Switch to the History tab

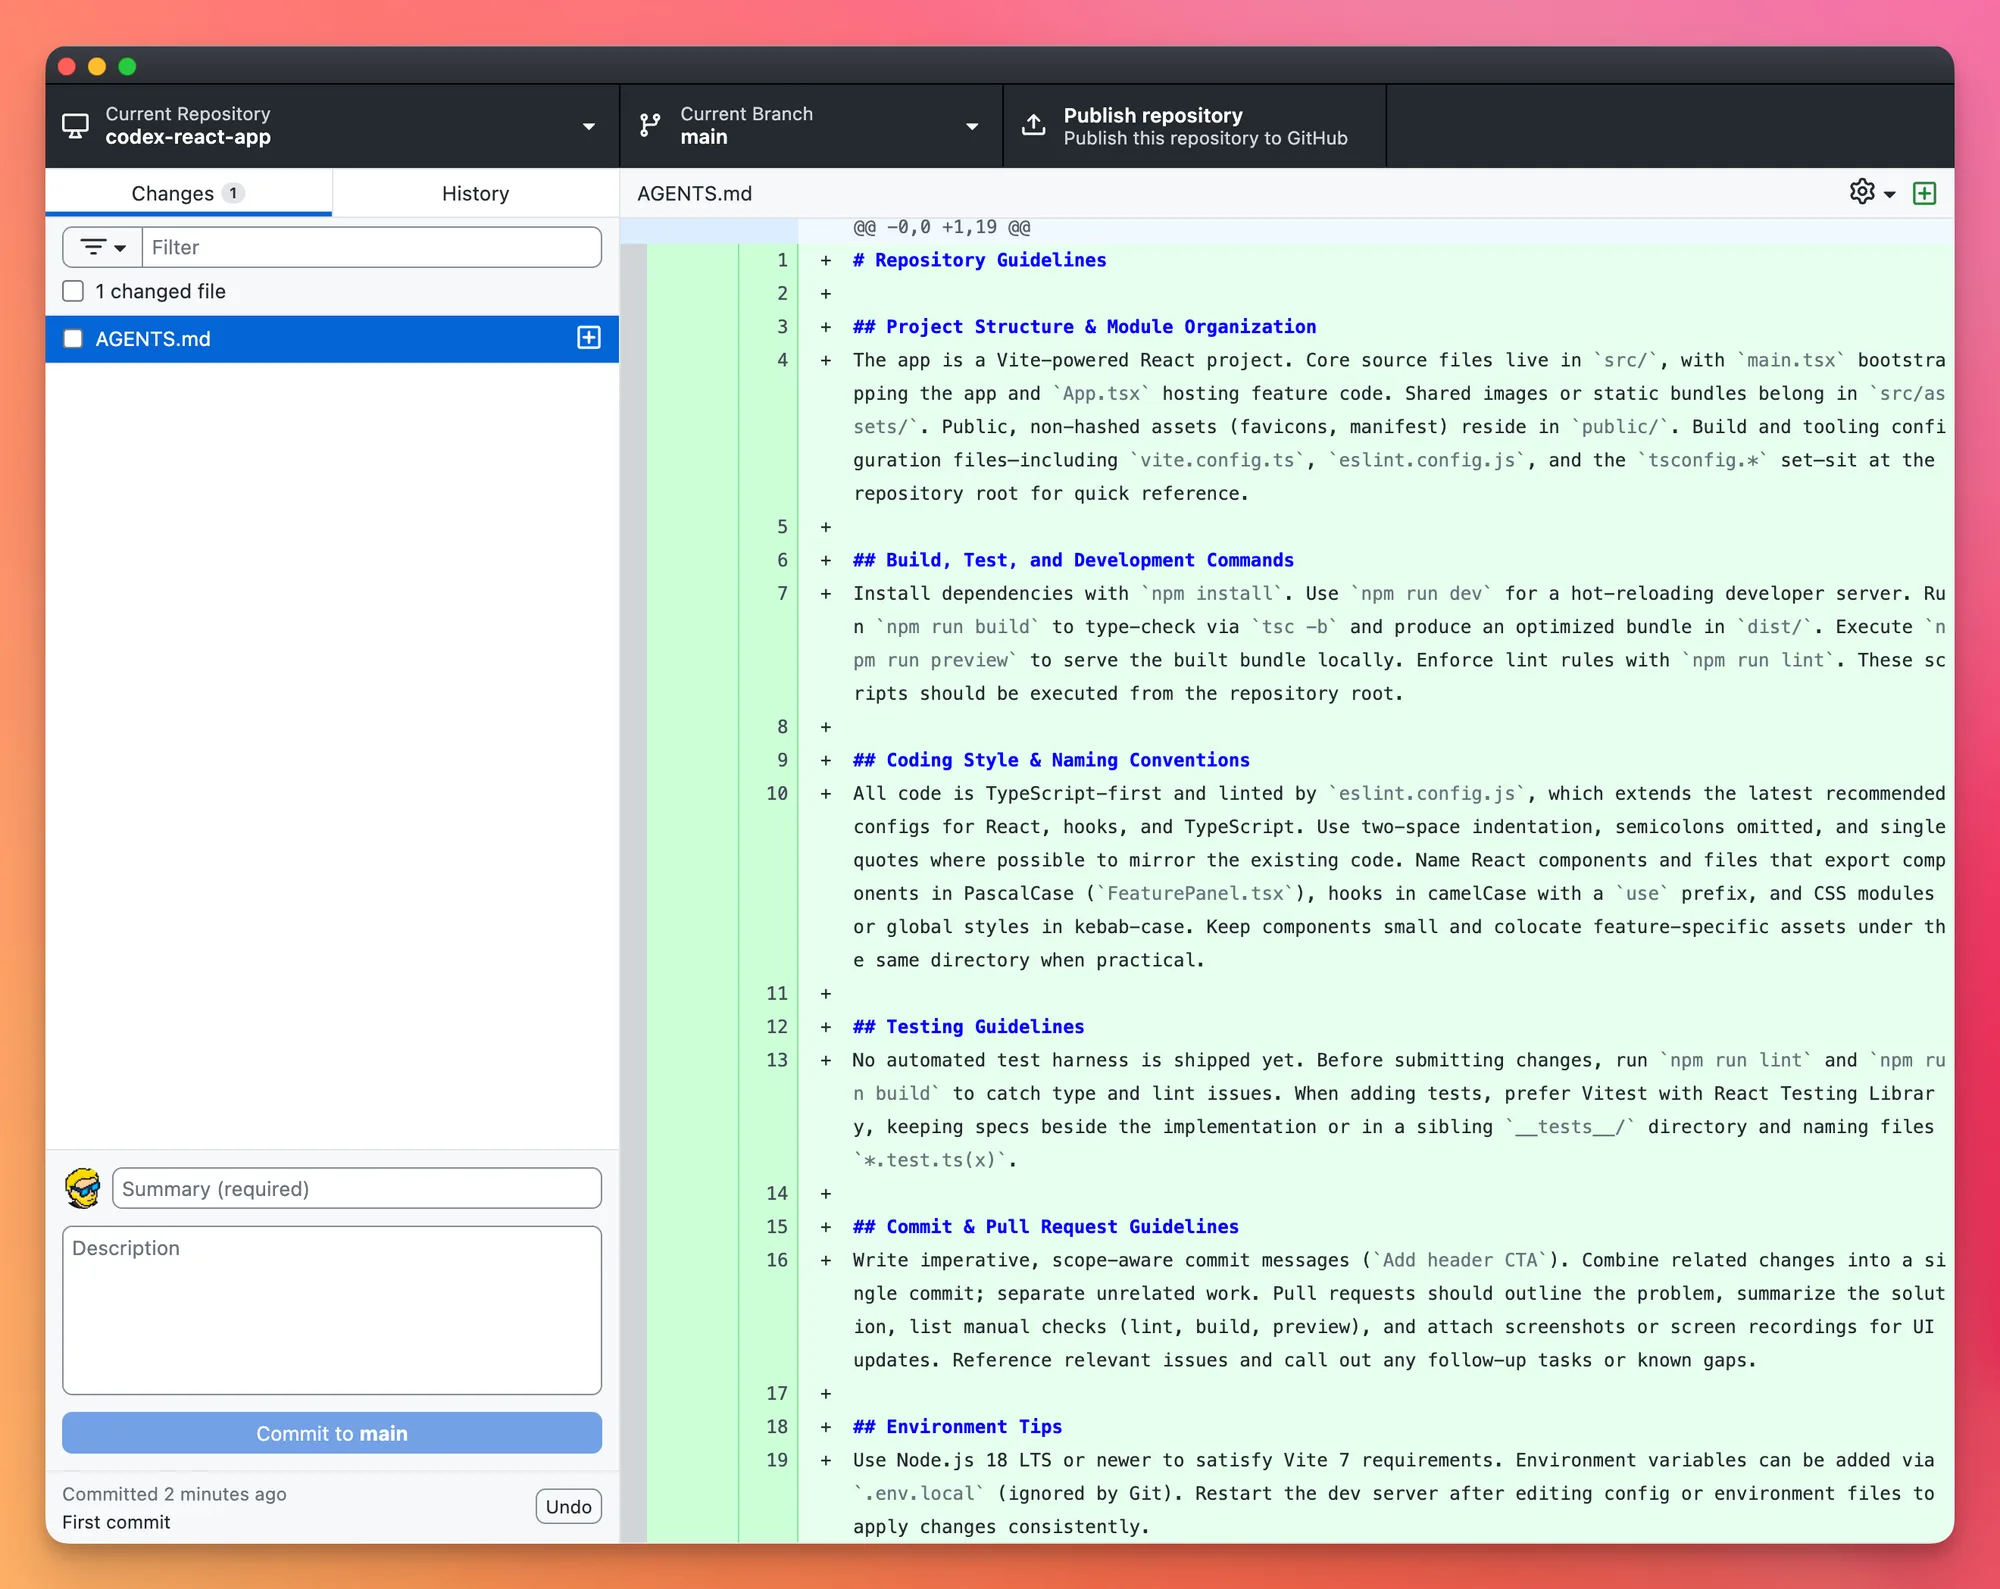pos(475,193)
